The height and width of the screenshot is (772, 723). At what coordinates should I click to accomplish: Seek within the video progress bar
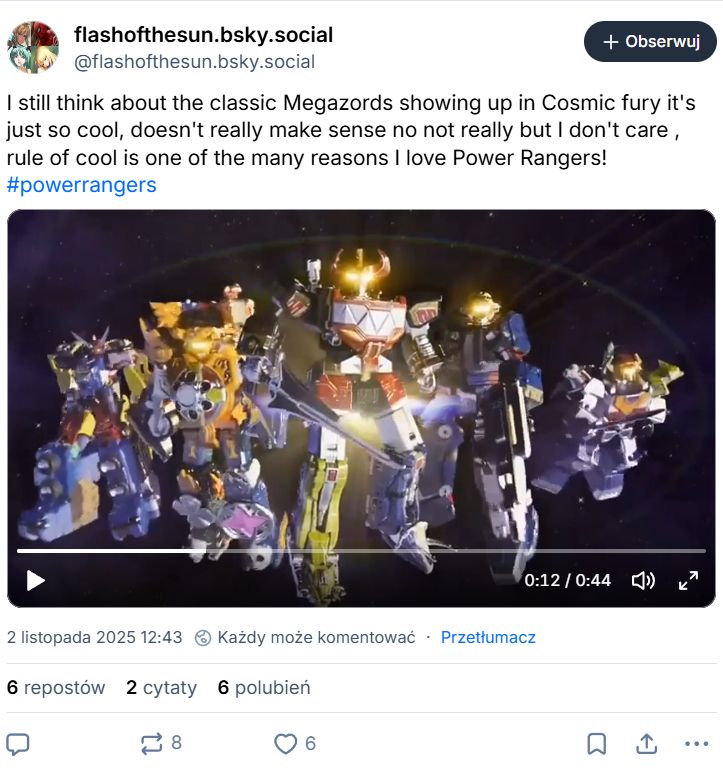(x=362, y=551)
